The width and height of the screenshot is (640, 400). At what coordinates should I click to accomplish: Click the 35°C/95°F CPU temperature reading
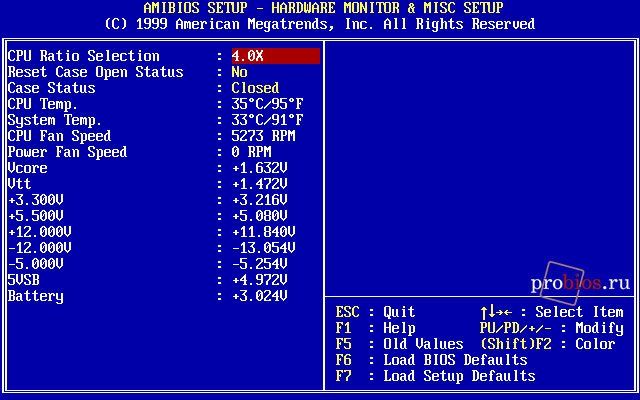click(267, 104)
